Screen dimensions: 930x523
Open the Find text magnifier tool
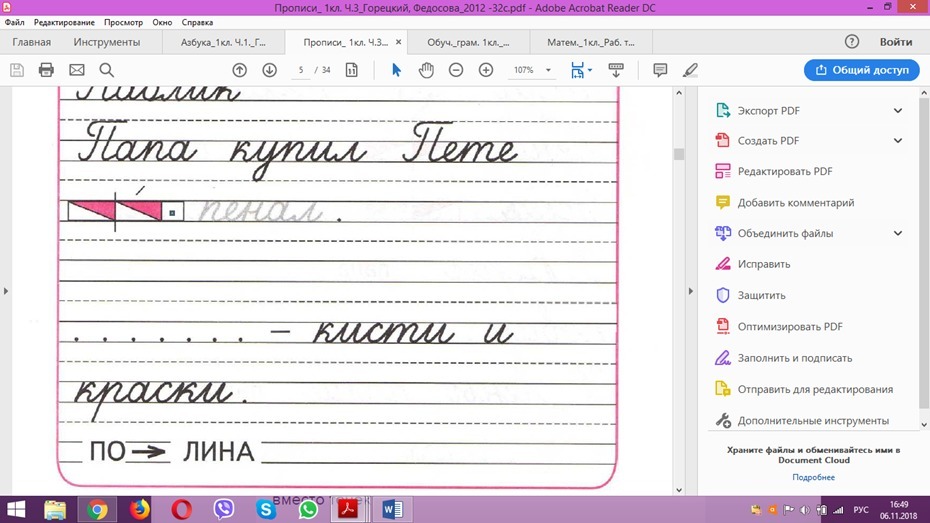(x=106, y=70)
